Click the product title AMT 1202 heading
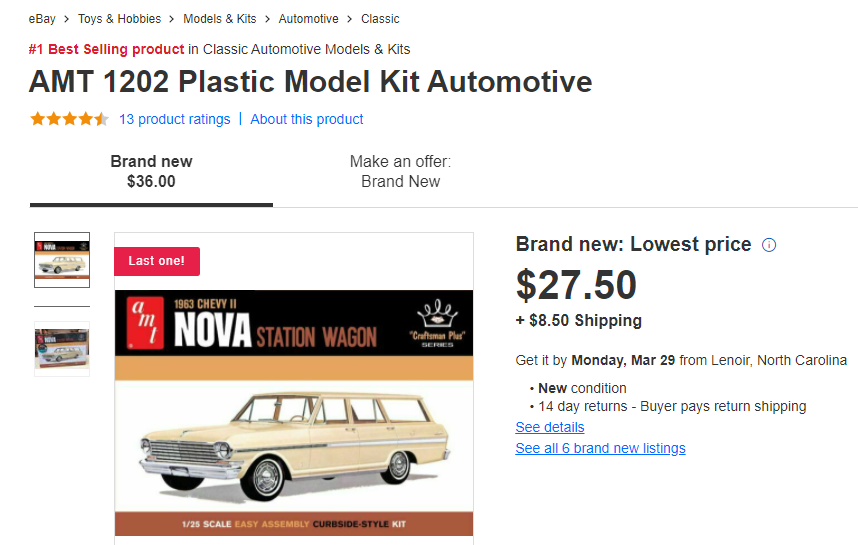This screenshot has width=858, height=545. click(310, 82)
